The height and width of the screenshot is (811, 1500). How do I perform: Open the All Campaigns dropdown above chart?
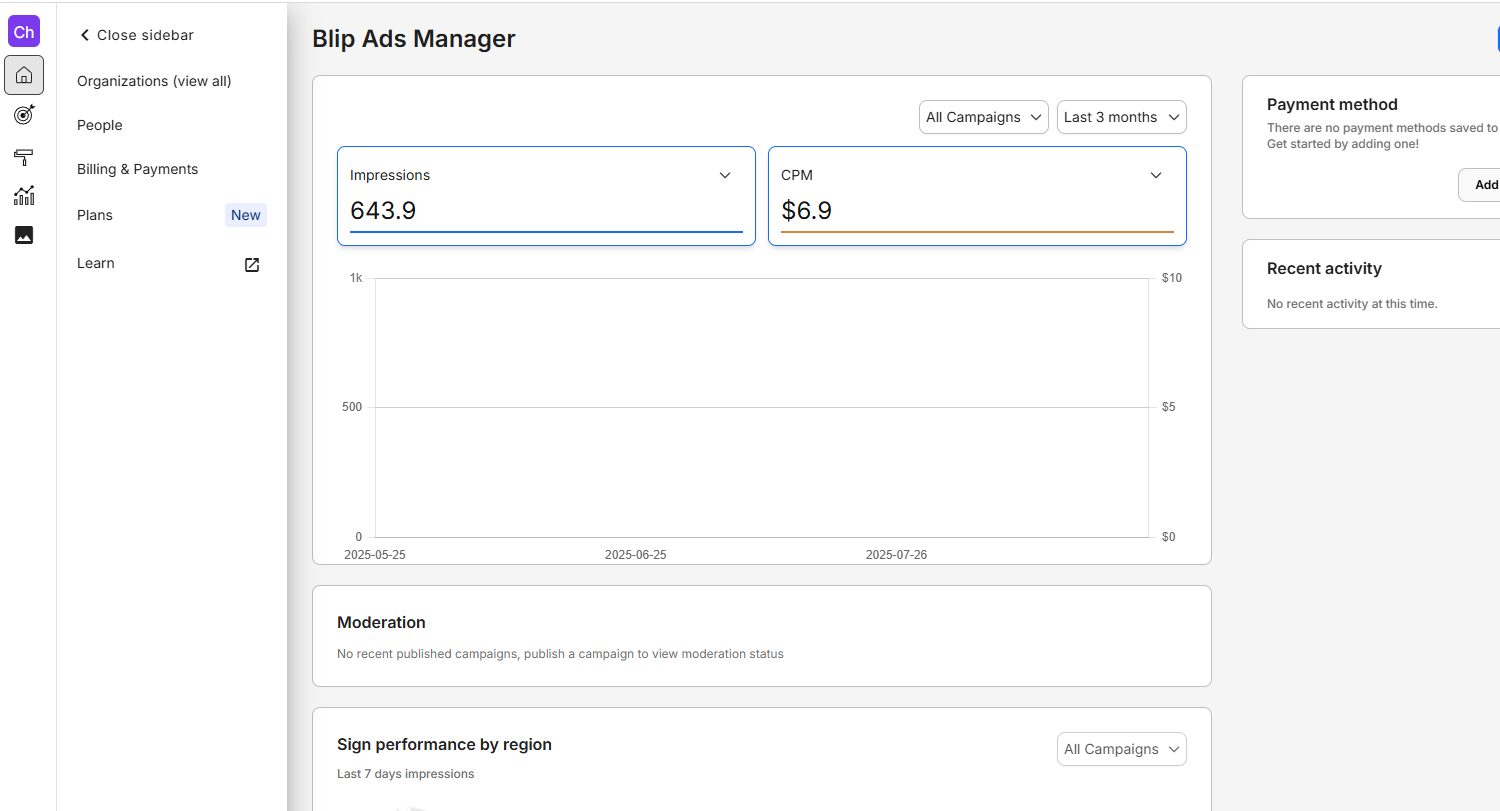984,117
